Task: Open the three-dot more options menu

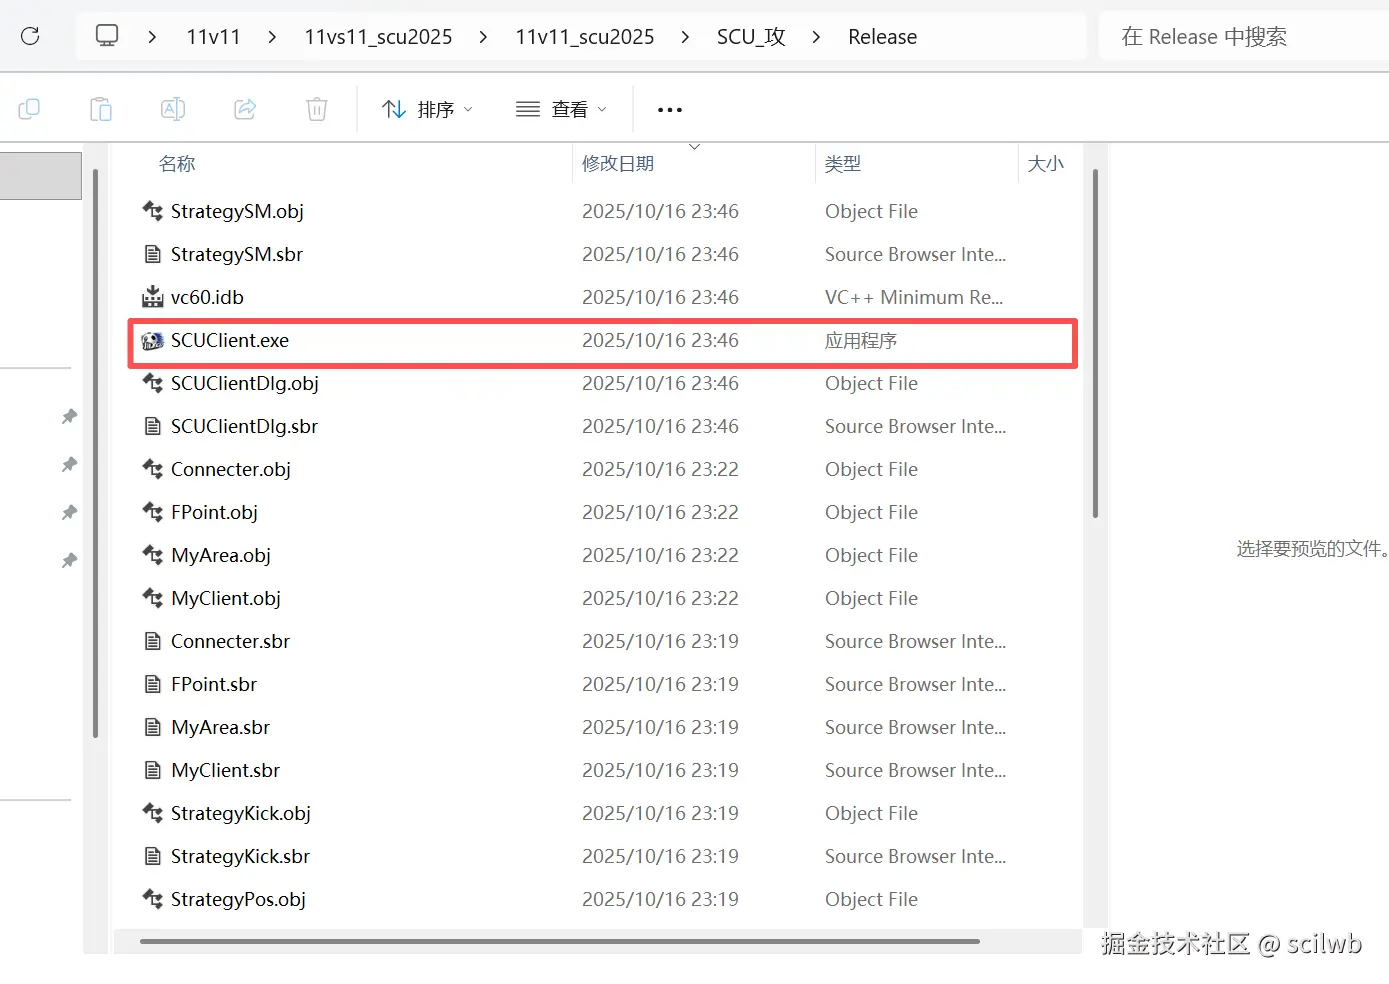Action: pos(670,109)
